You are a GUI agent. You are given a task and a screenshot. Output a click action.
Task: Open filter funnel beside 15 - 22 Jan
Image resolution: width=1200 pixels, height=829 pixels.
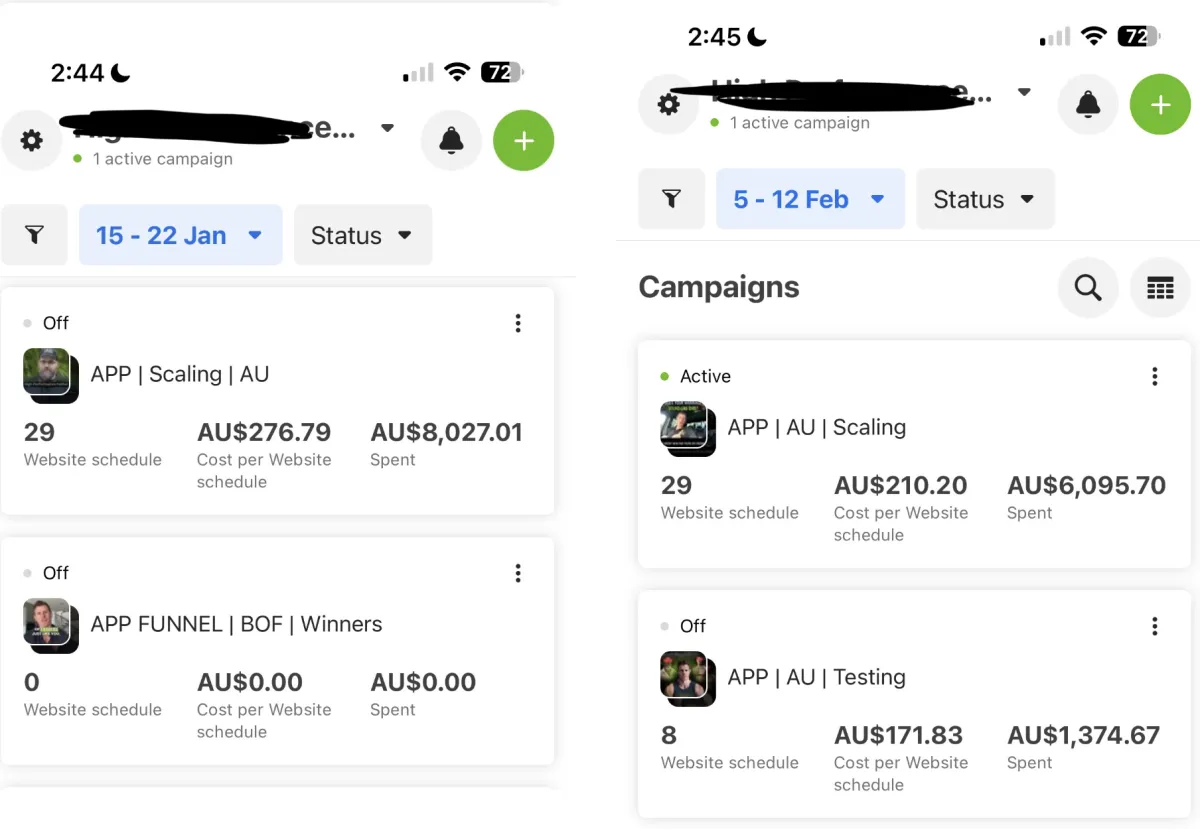pyautogui.click(x=34, y=236)
